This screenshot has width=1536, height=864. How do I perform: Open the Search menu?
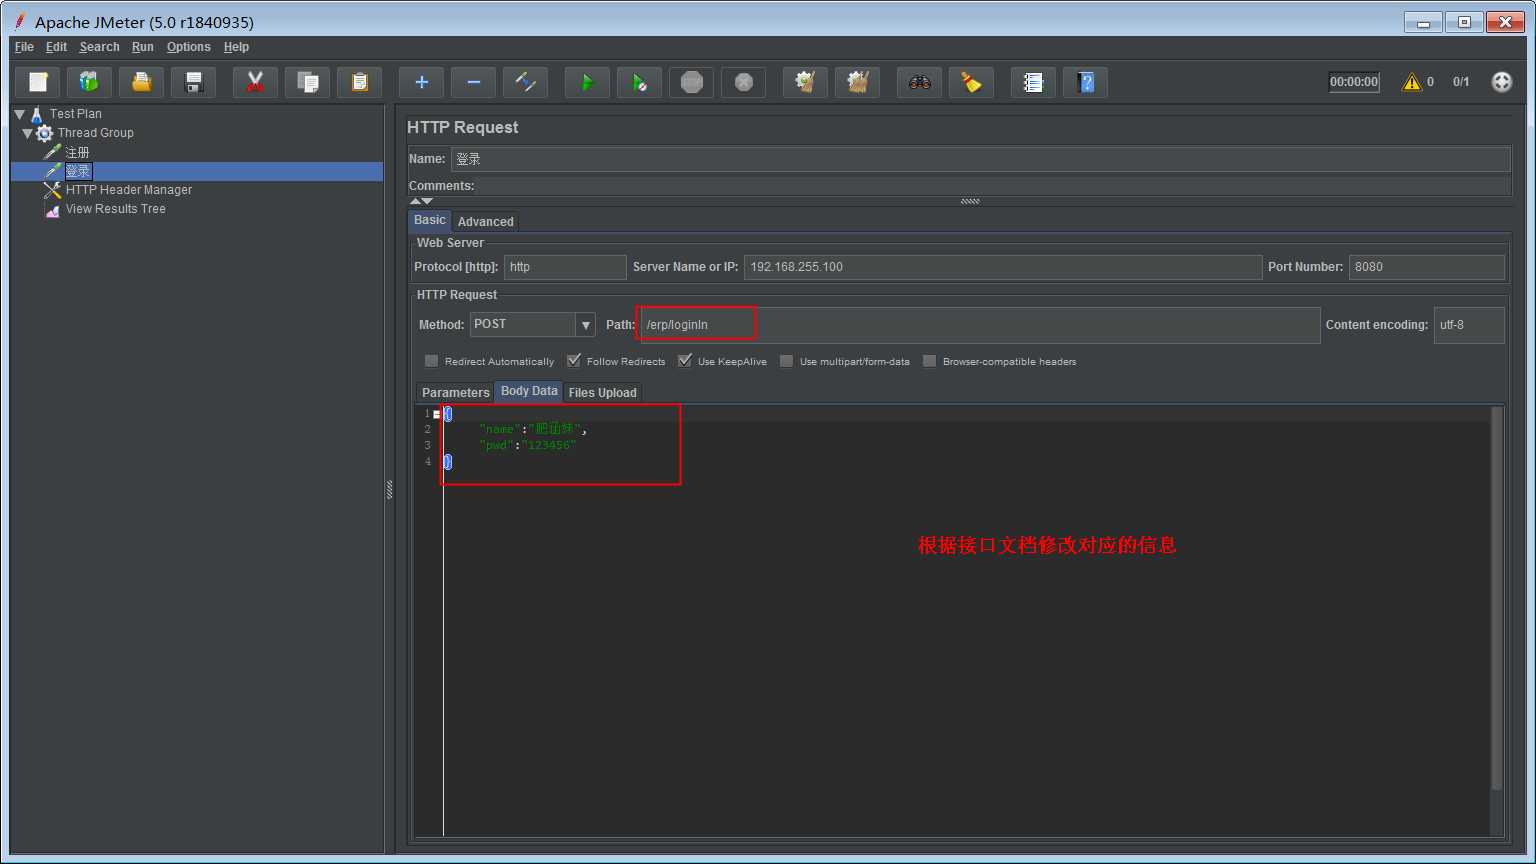click(99, 47)
